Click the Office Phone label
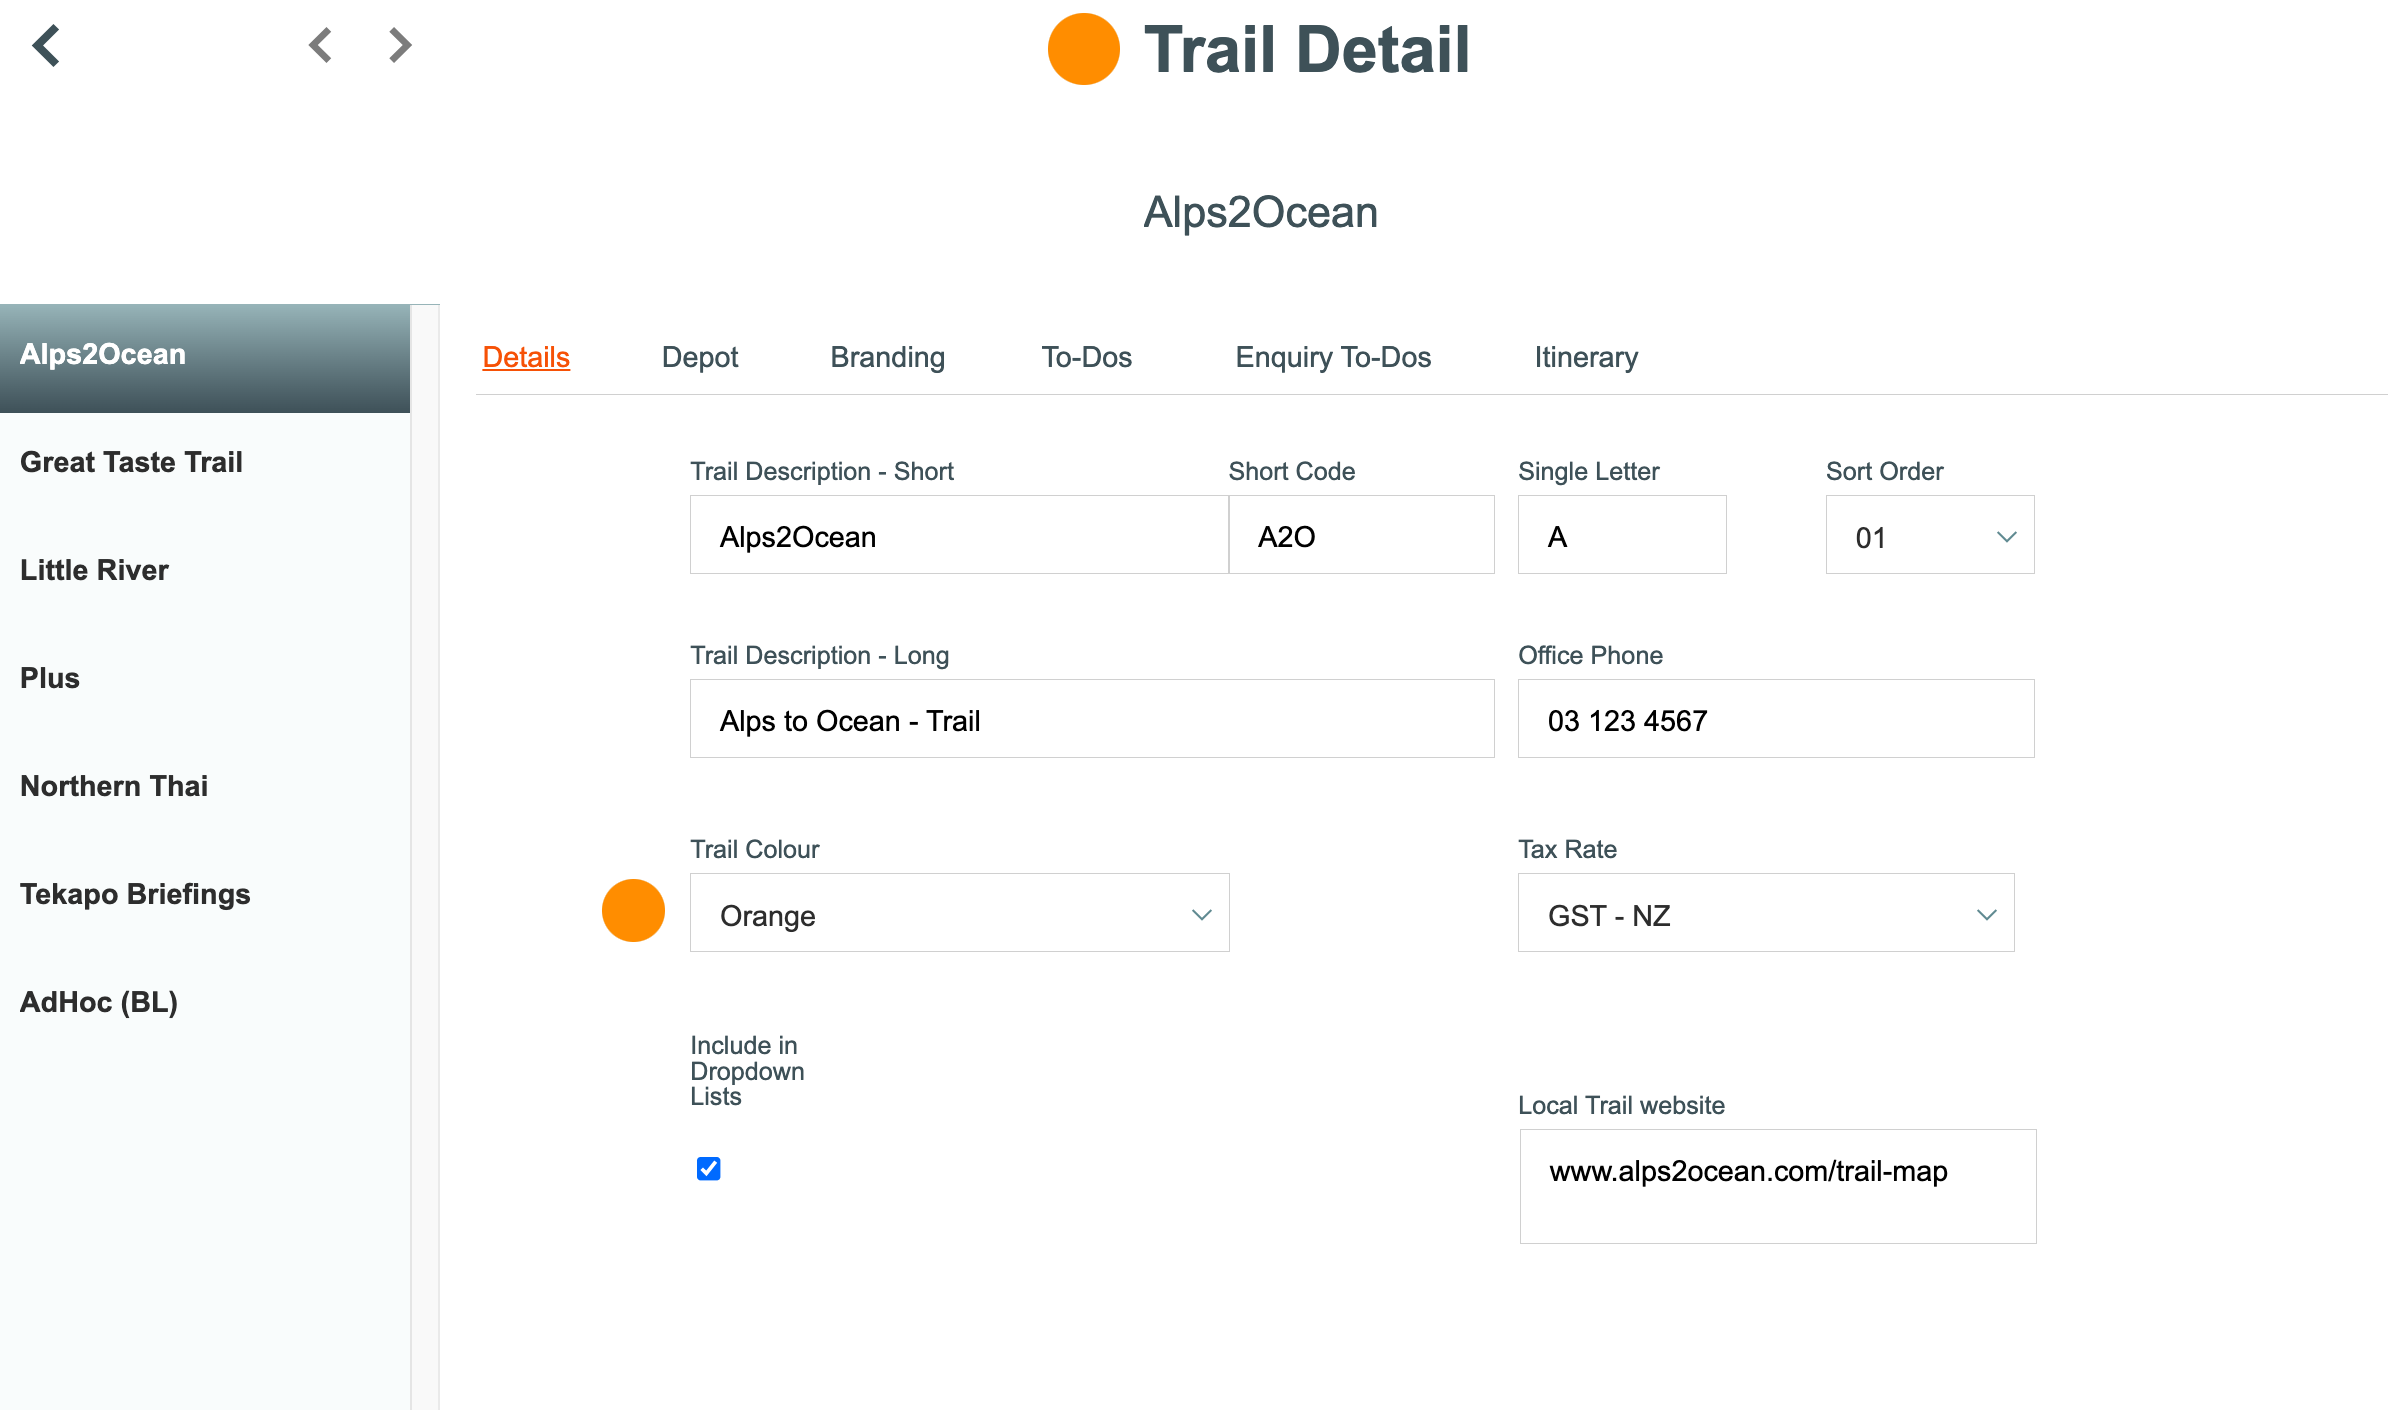The width and height of the screenshot is (2388, 1410). click(x=1590, y=655)
